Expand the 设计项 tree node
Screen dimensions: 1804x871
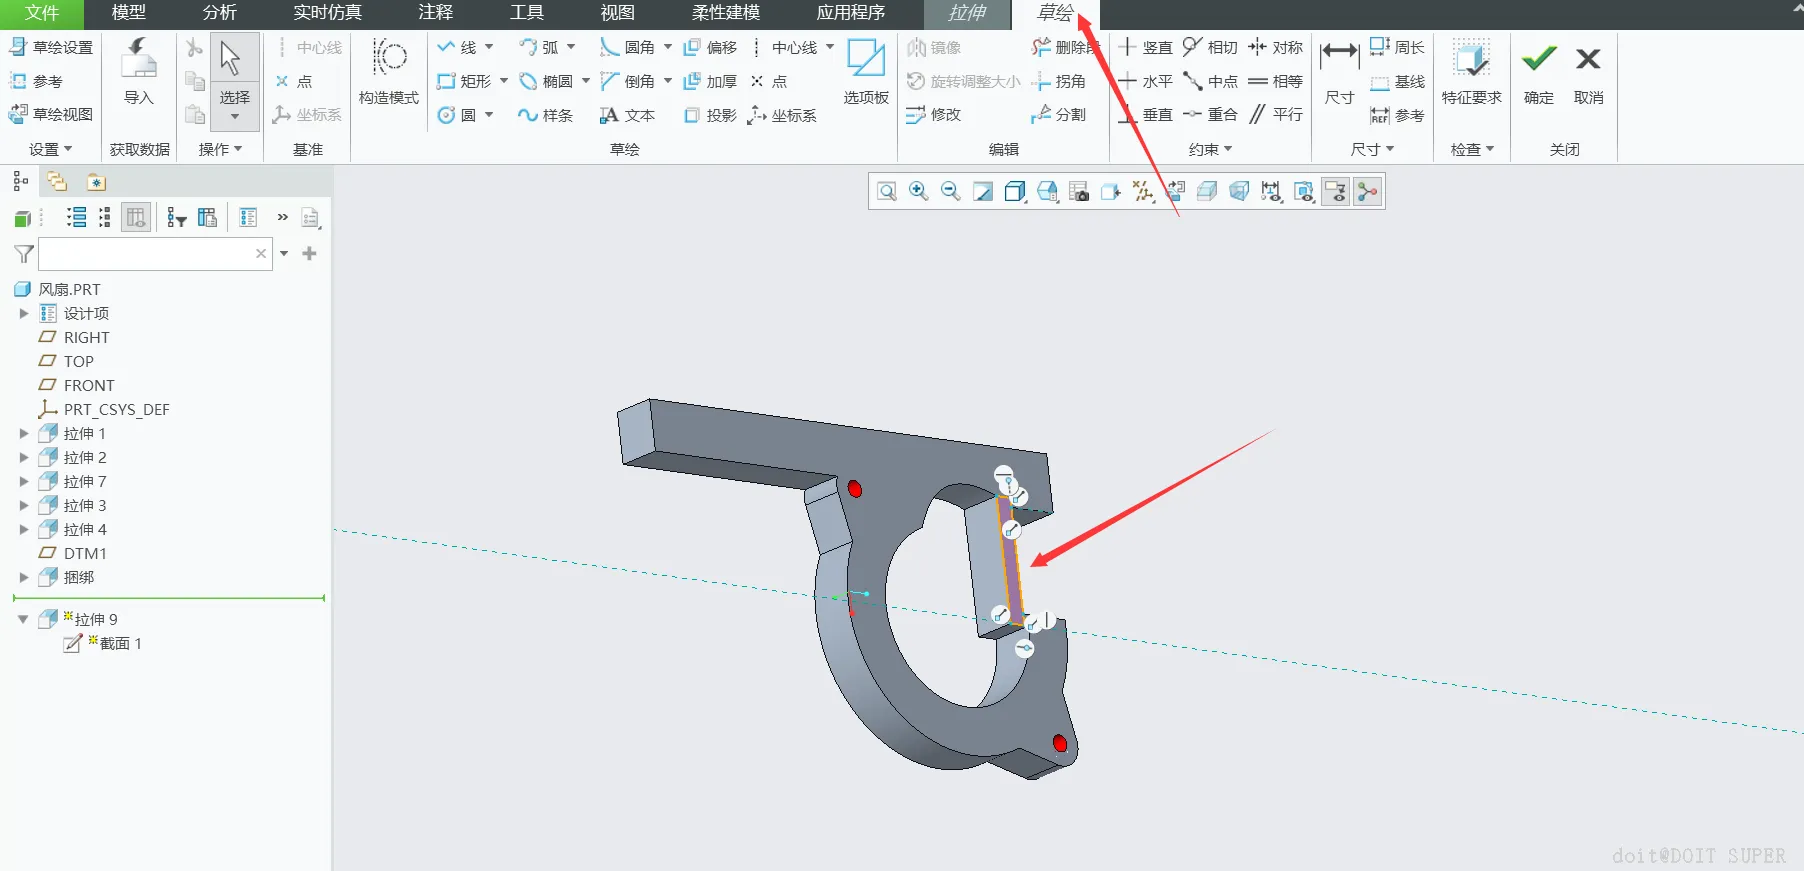click(x=24, y=314)
